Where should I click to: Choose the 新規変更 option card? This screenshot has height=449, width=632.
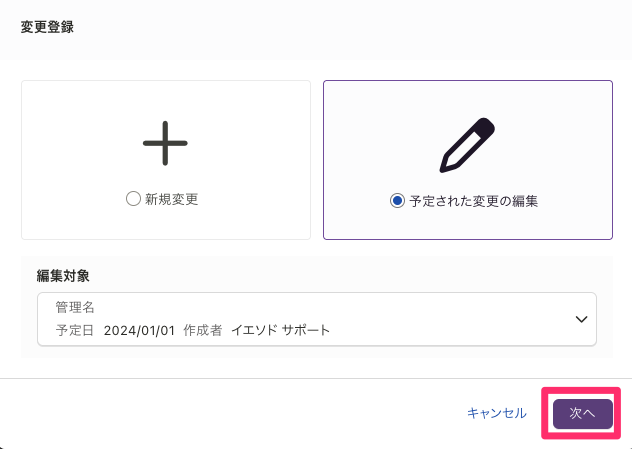[x=166, y=160]
